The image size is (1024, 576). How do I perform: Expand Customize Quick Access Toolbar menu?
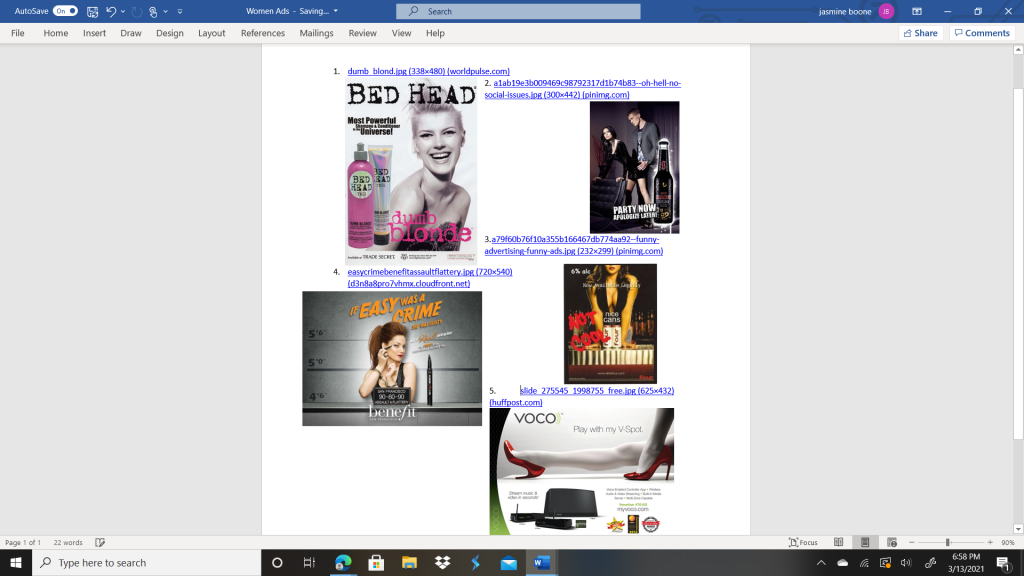180,11
